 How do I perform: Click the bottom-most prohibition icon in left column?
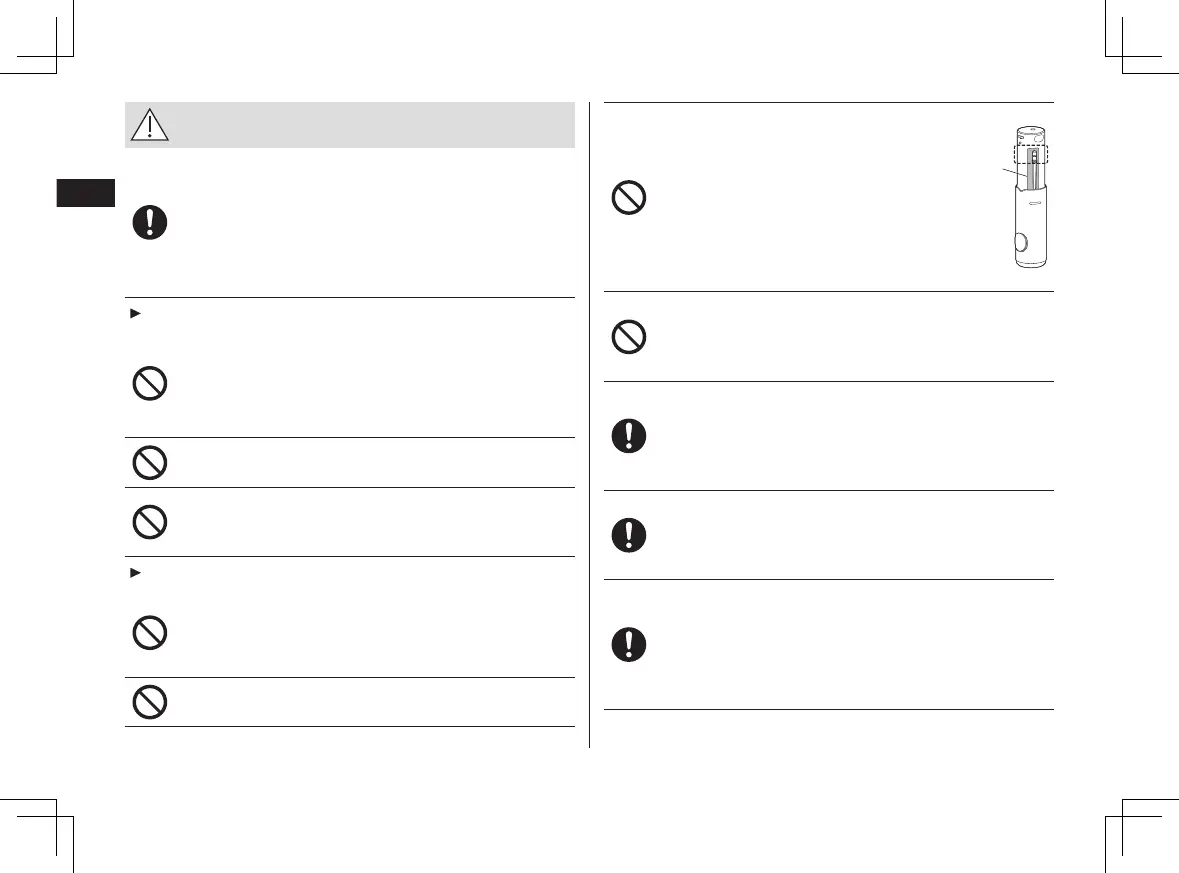coord(150,702)
